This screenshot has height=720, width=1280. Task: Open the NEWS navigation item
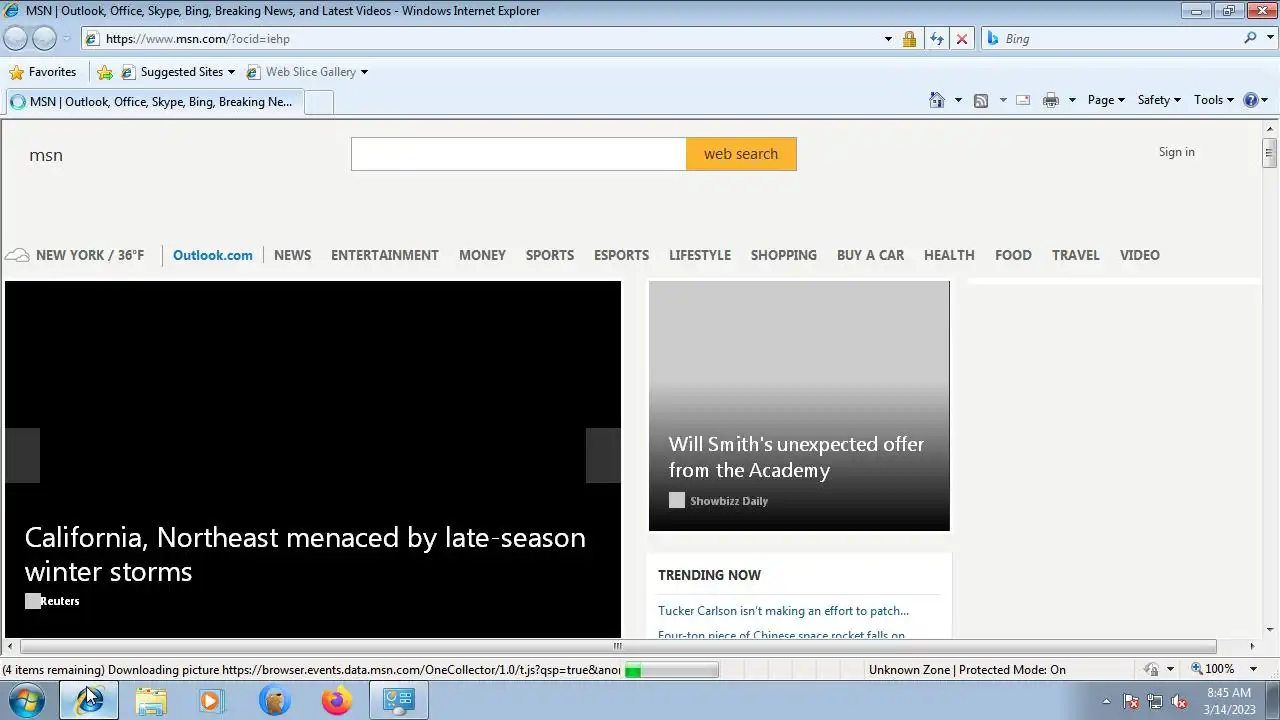(x=292, y=255)
